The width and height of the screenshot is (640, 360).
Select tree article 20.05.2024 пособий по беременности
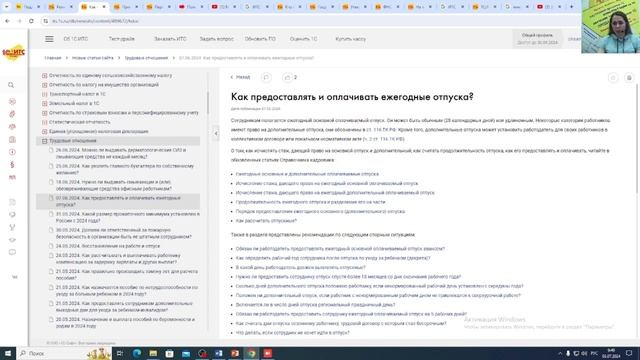click(x=124, y=323)
